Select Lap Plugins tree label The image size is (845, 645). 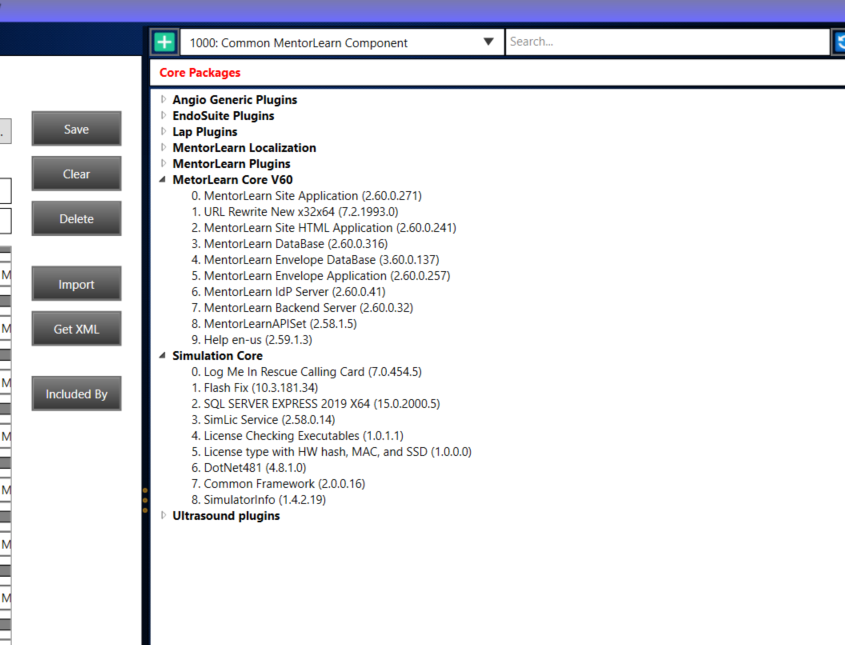coord(205,132)
